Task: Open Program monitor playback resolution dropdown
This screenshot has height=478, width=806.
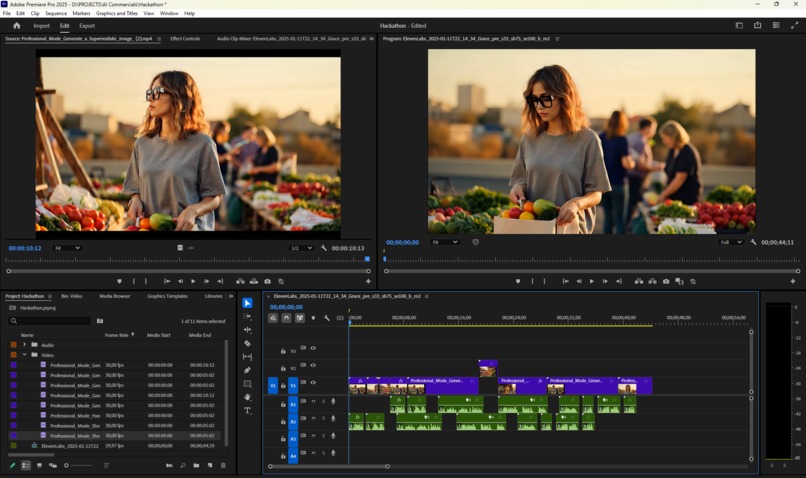Action: click(x=731, y=242)
